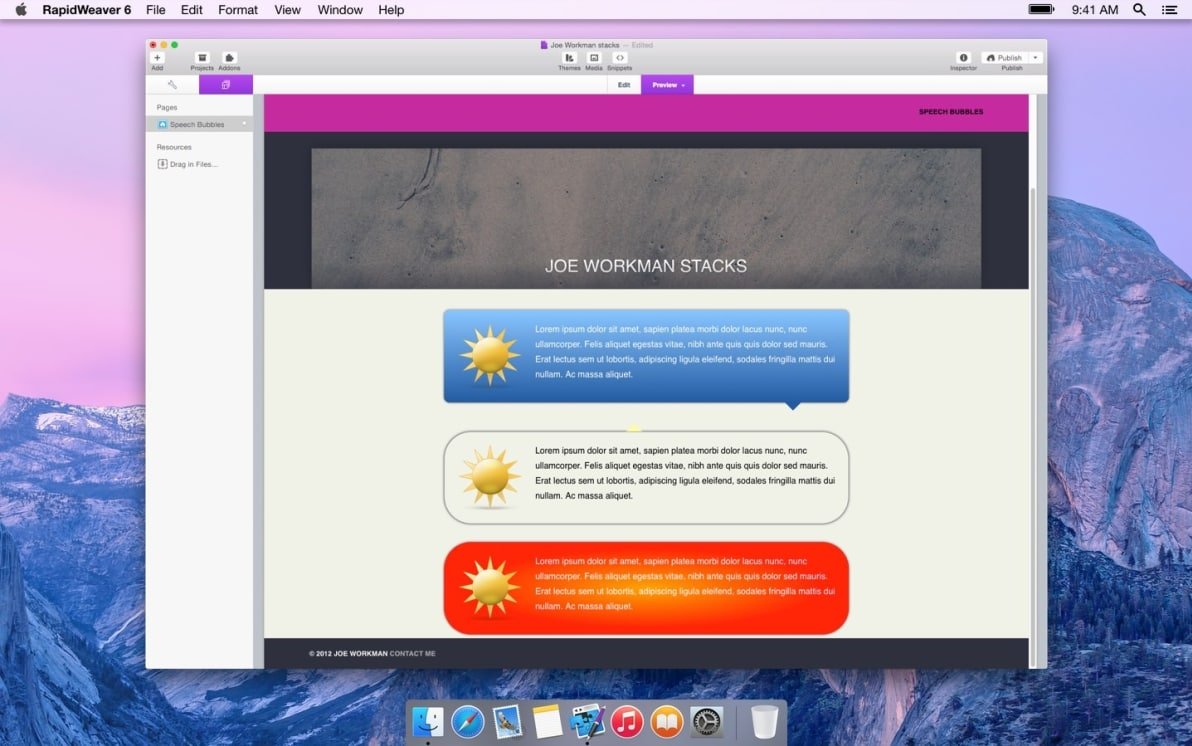
Task: Select the wrench settings sidebar tab
Action: (172, 85)
